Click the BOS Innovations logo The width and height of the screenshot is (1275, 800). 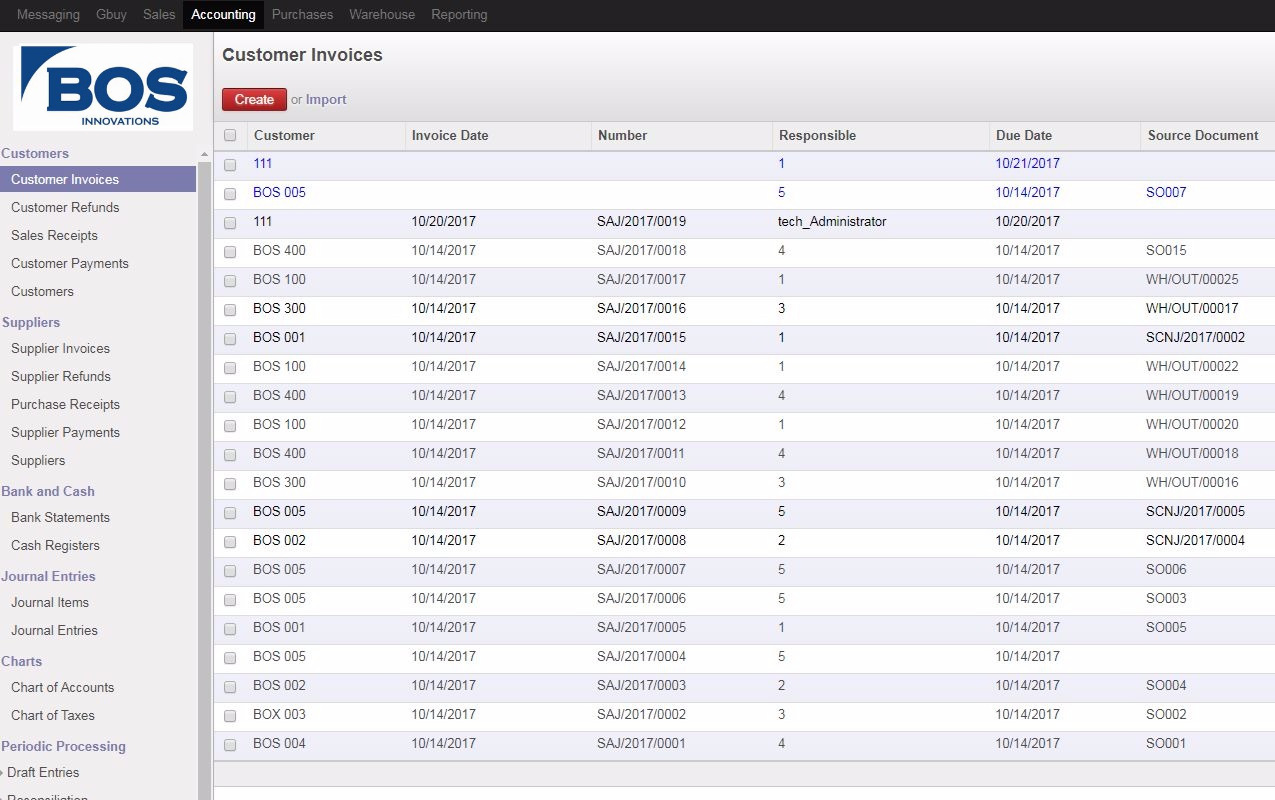coord(103,87)
